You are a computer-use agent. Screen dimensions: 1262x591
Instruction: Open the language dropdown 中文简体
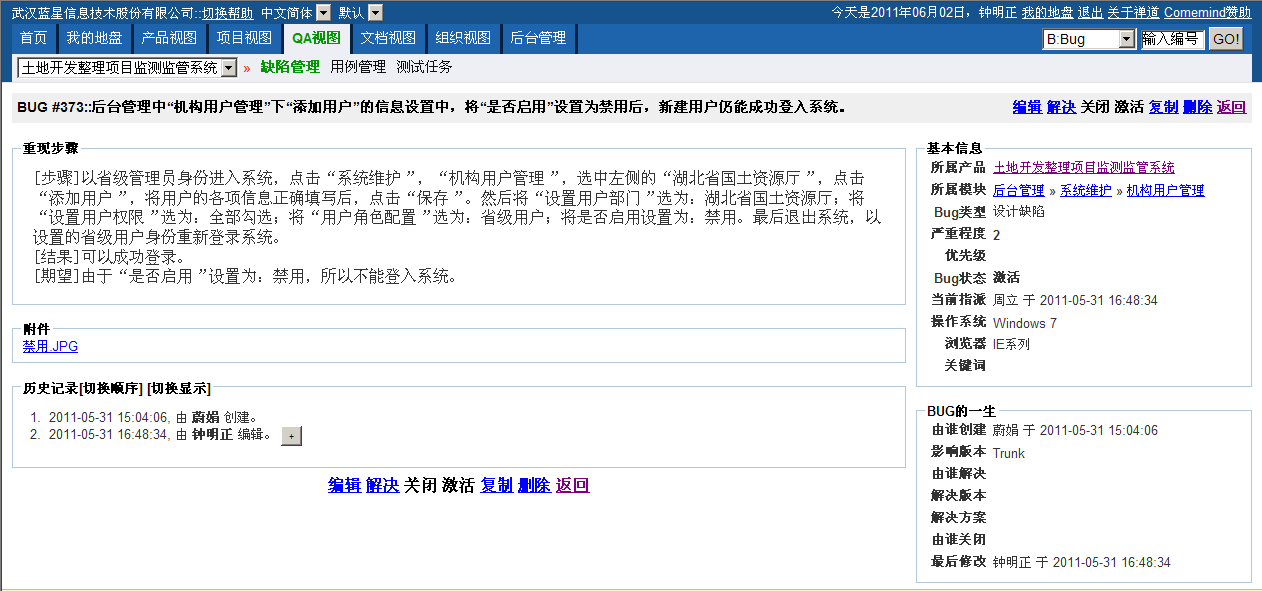click(x=323, y=13)
